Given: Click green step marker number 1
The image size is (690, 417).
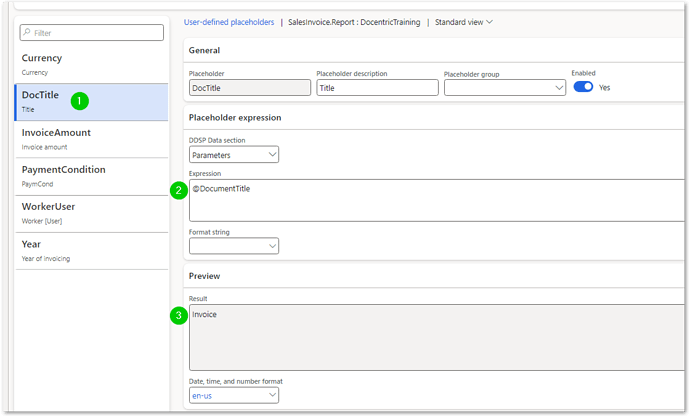Looking at the screenshot, I should (x=80, y=100).
